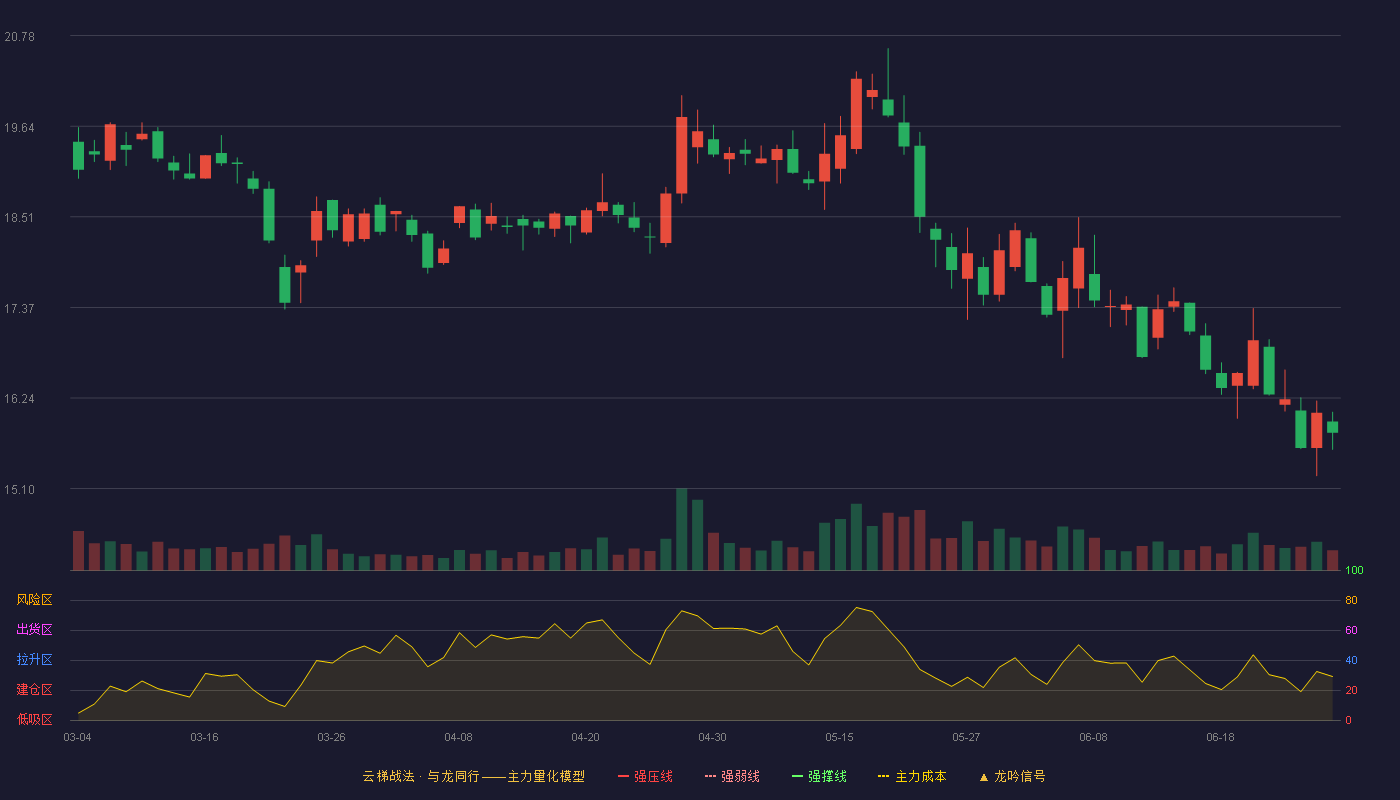The width and height of the screenshot is (1400, 800).
Task: Toggle the 强压线 legend series
Action: coord(645,776)
